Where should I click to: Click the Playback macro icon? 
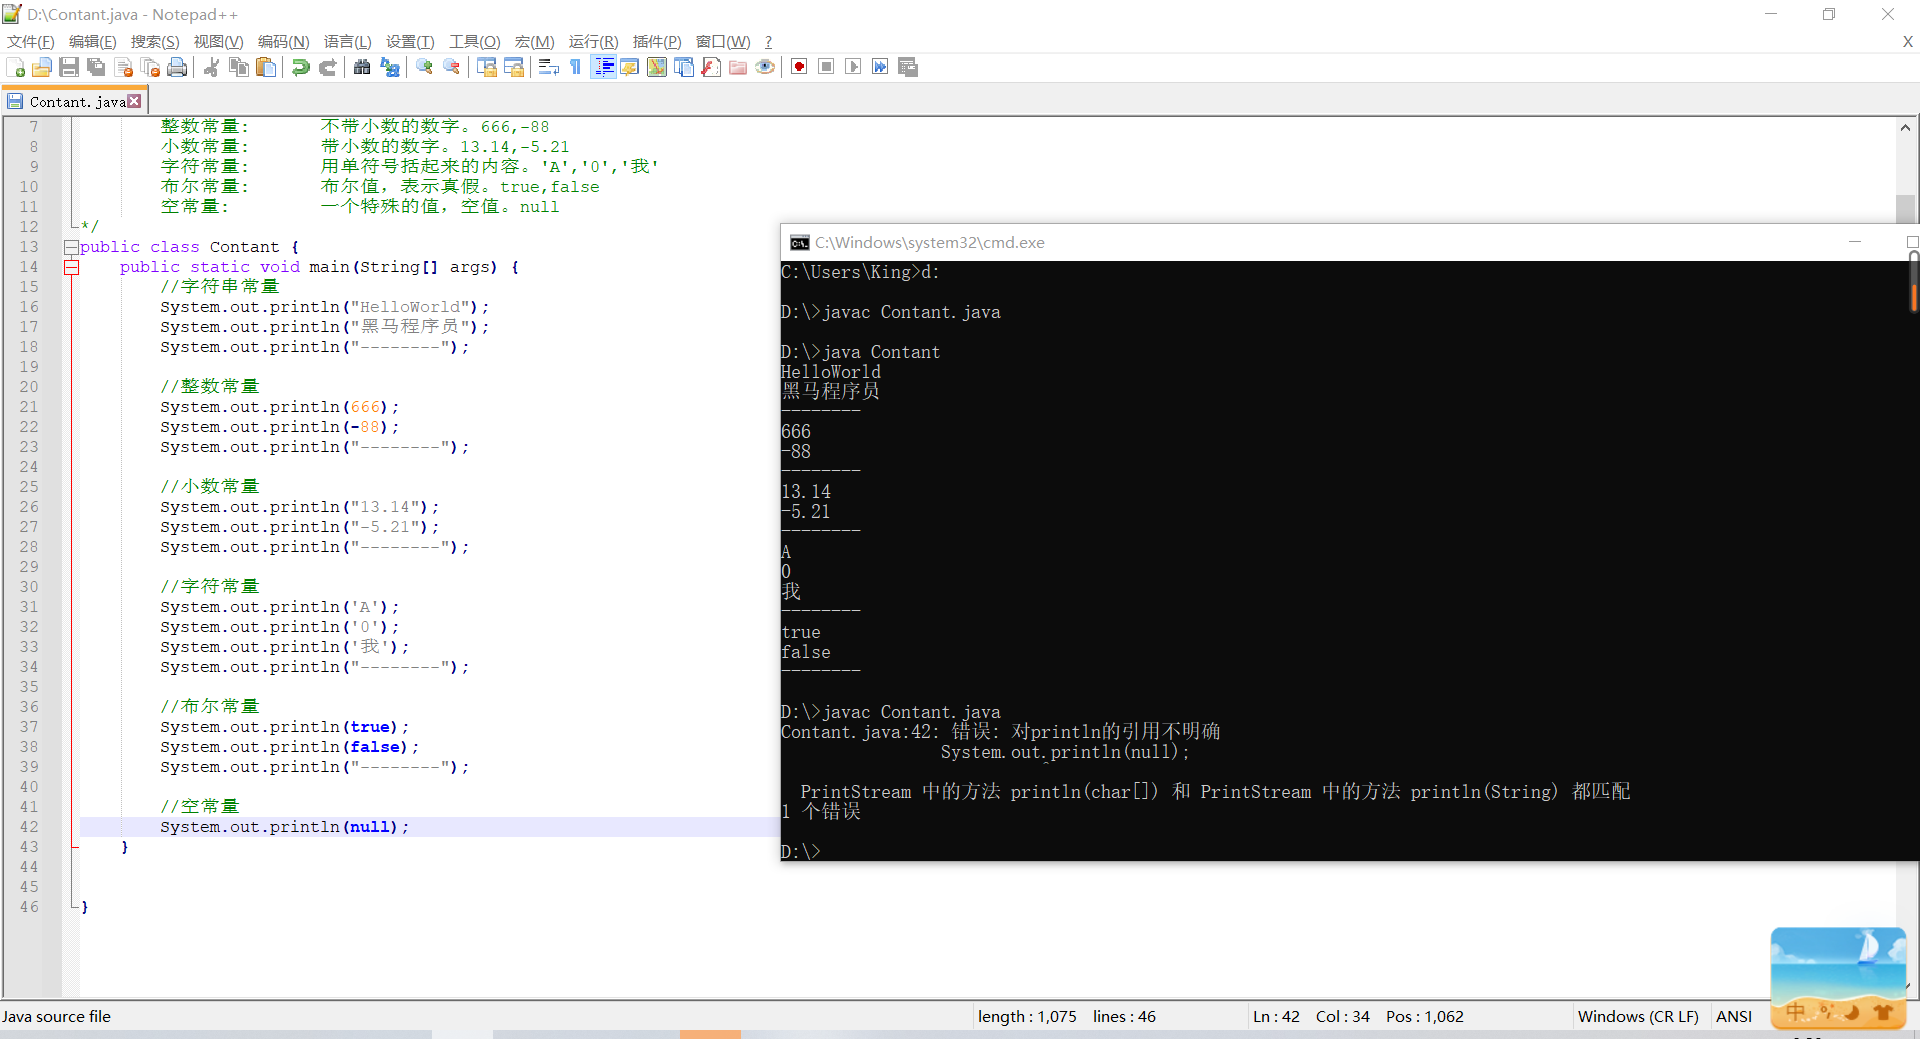(853, 67)
